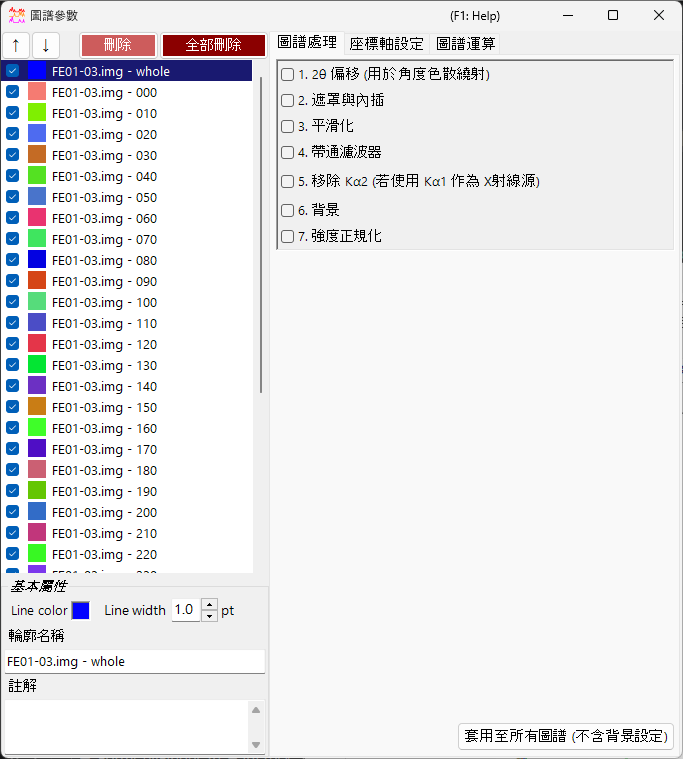The image size is (683, 759).
Task: Click color swatch of FE01-03.img - 060
Action: (x=37, y=217)
